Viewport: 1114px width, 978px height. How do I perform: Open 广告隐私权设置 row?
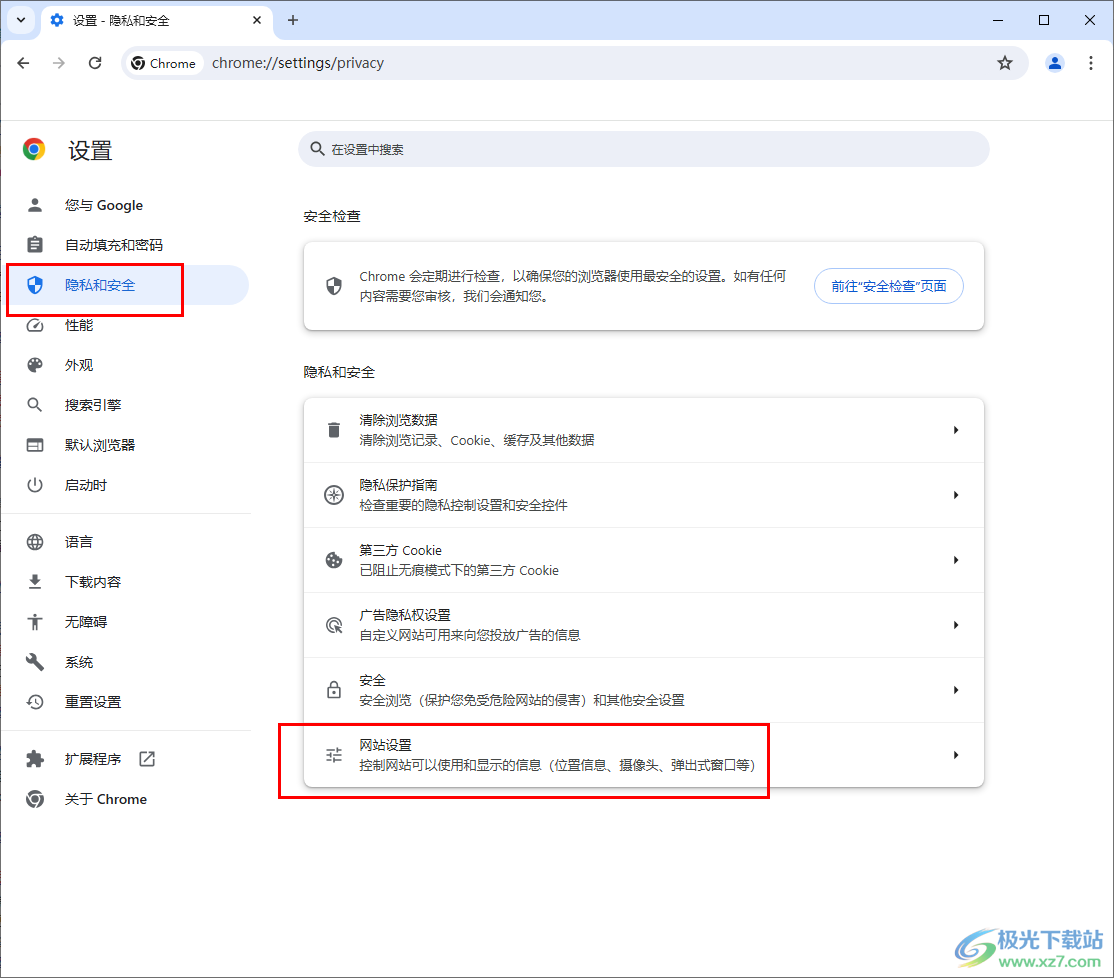tap(644, 625)
